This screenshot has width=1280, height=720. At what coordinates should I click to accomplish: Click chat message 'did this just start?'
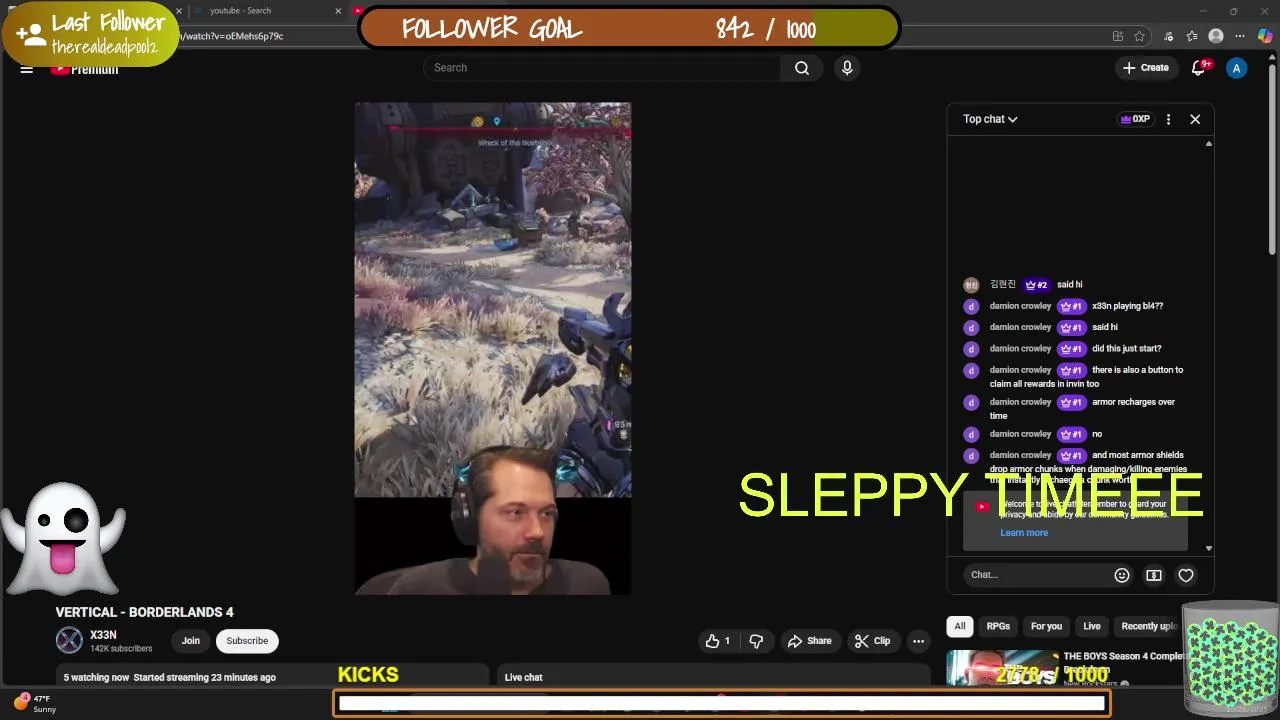tap(1126, 349)
